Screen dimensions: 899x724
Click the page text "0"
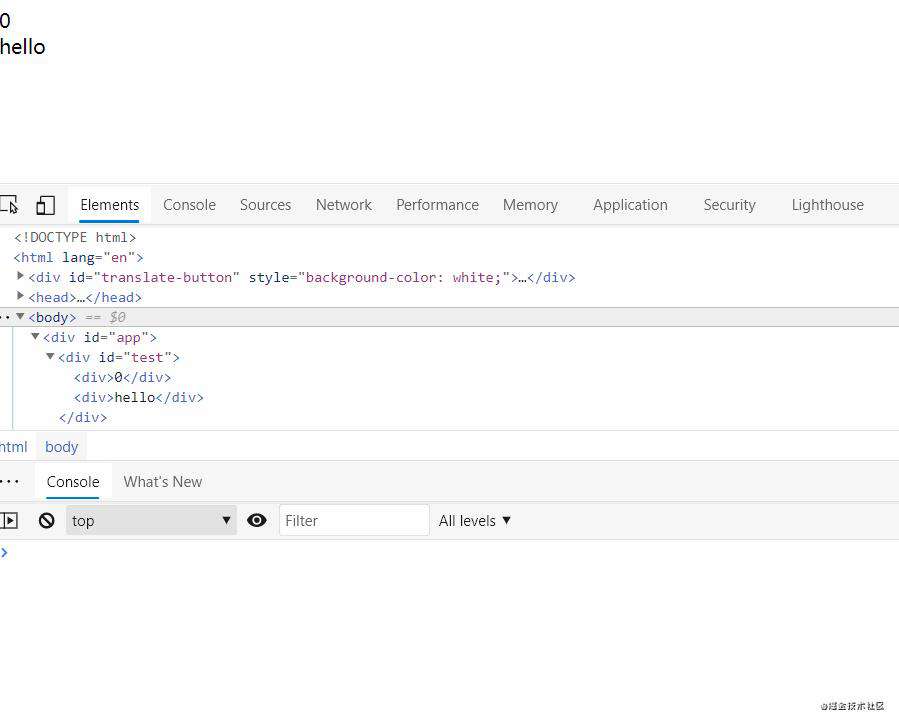coord(5,21)
